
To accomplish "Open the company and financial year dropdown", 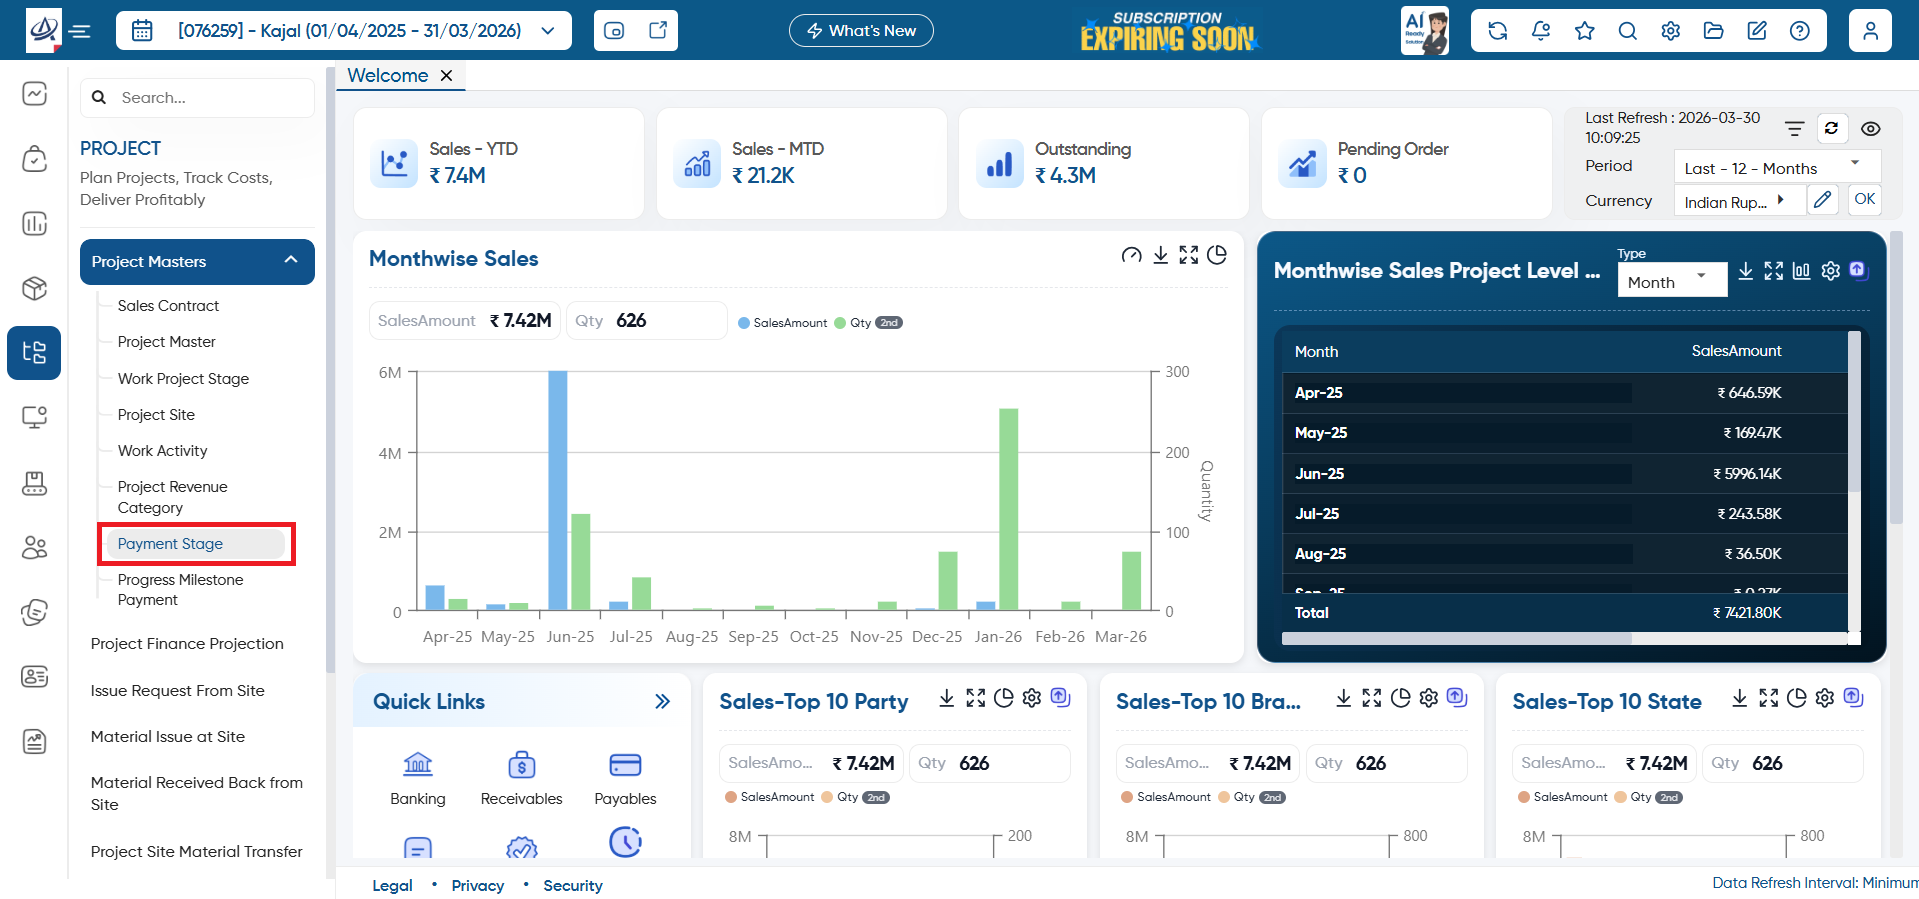I will point(344,31).
